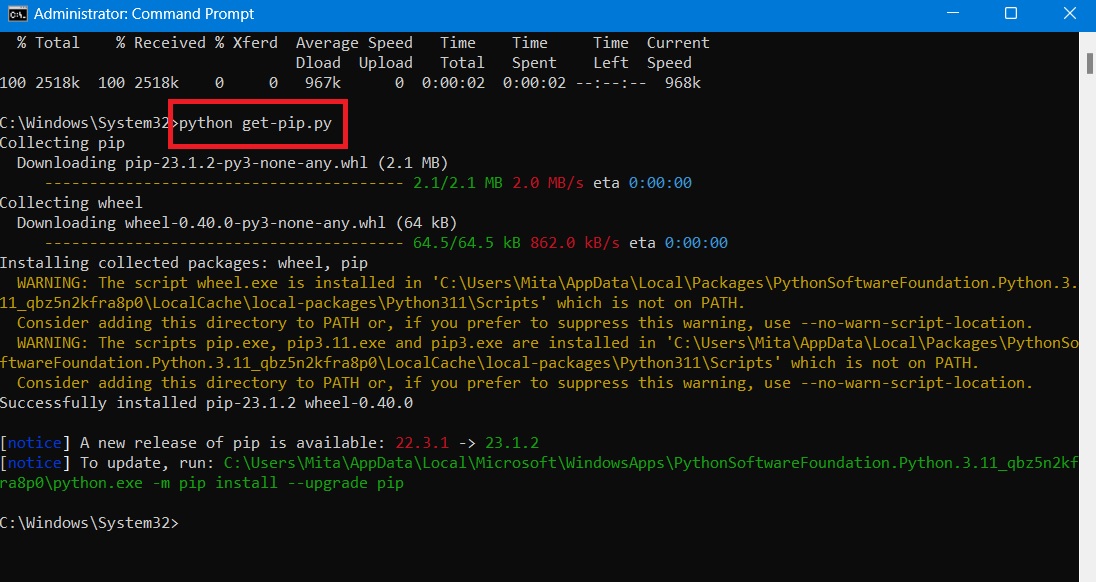1096x582 pixels.
Task: Click the '[notice]' label about new pip release
Action: pyautogui.click(x=33, y=442)
